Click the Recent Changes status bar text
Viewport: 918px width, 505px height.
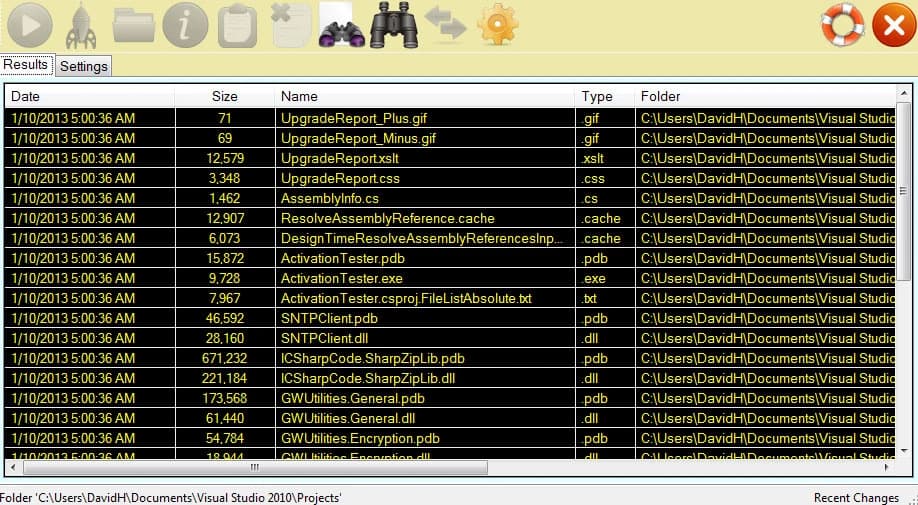point(856,498)
